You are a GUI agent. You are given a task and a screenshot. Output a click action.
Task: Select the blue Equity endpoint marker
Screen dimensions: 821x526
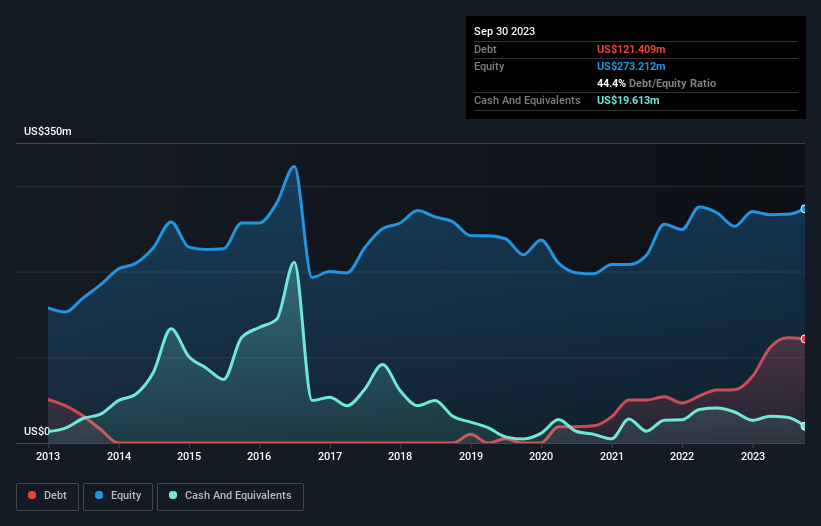pos(804,209)
